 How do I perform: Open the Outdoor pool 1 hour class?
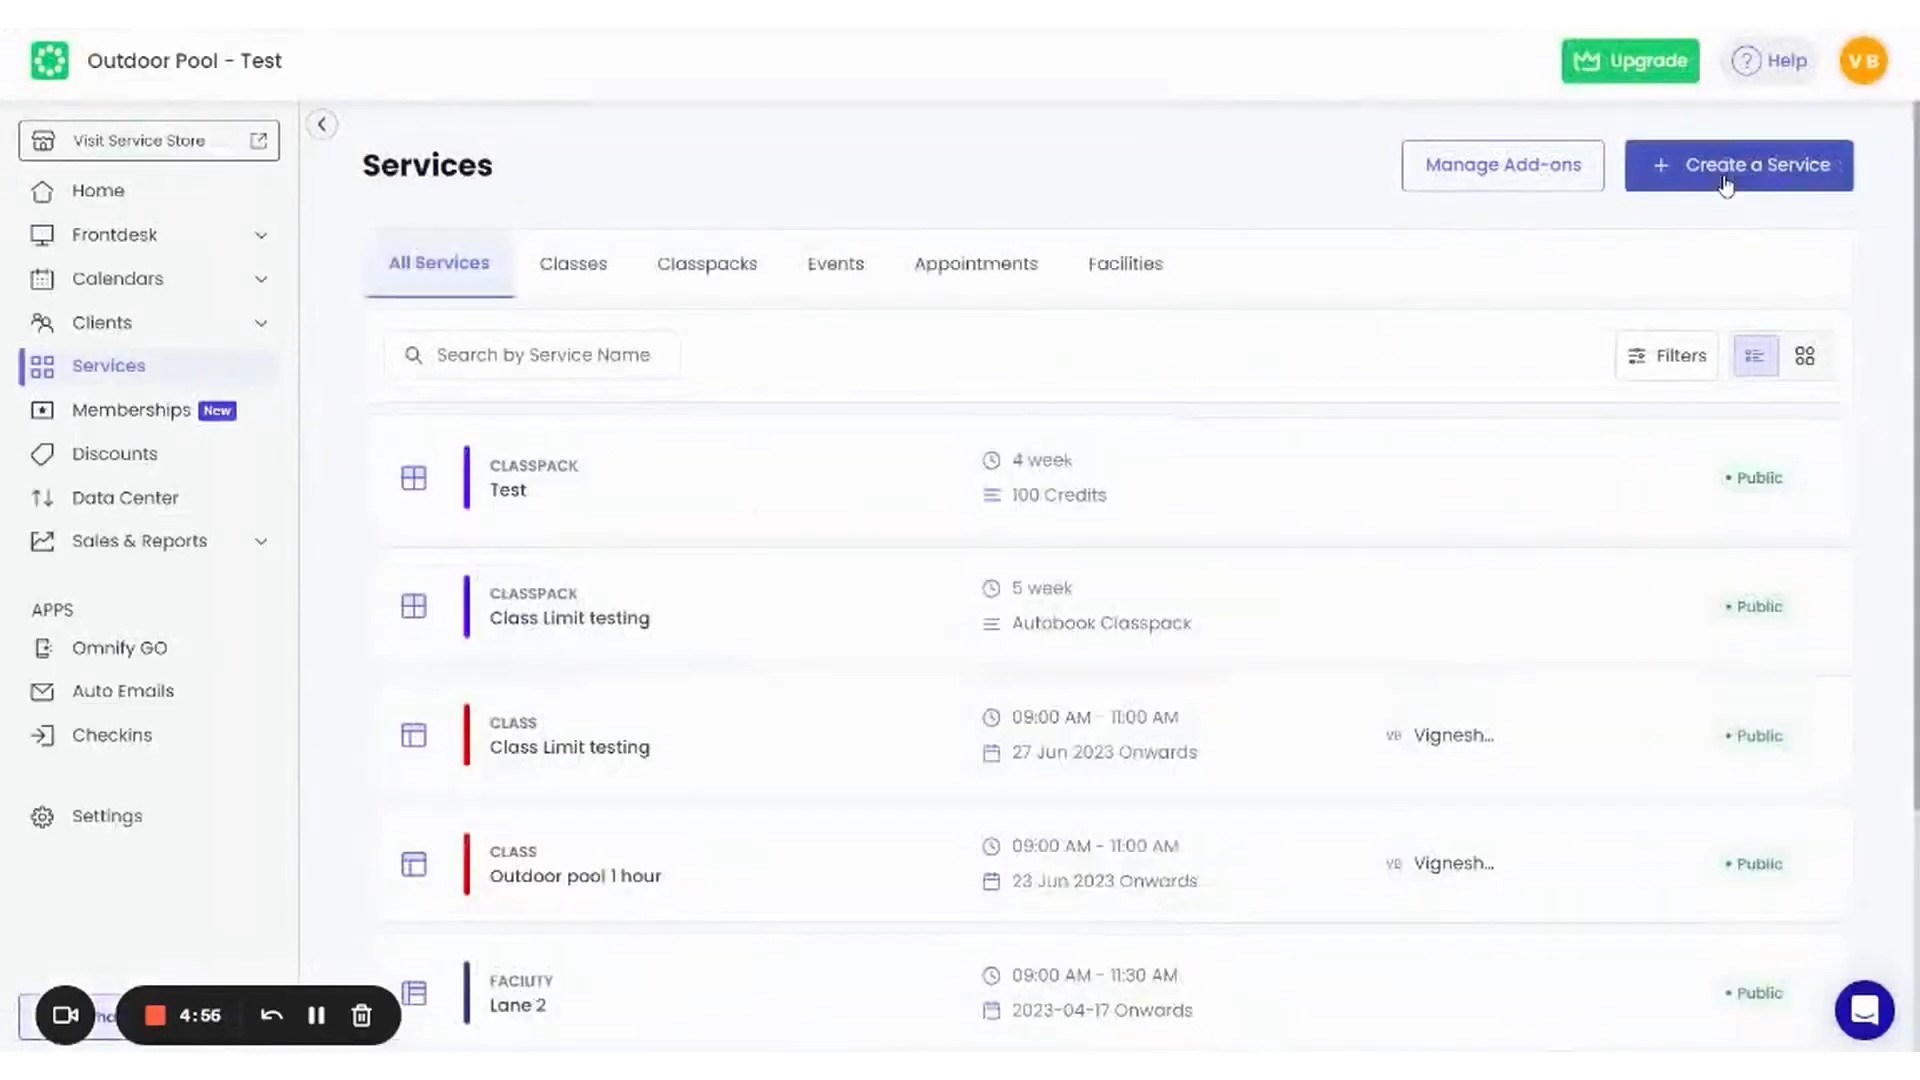click(1110, 864)
